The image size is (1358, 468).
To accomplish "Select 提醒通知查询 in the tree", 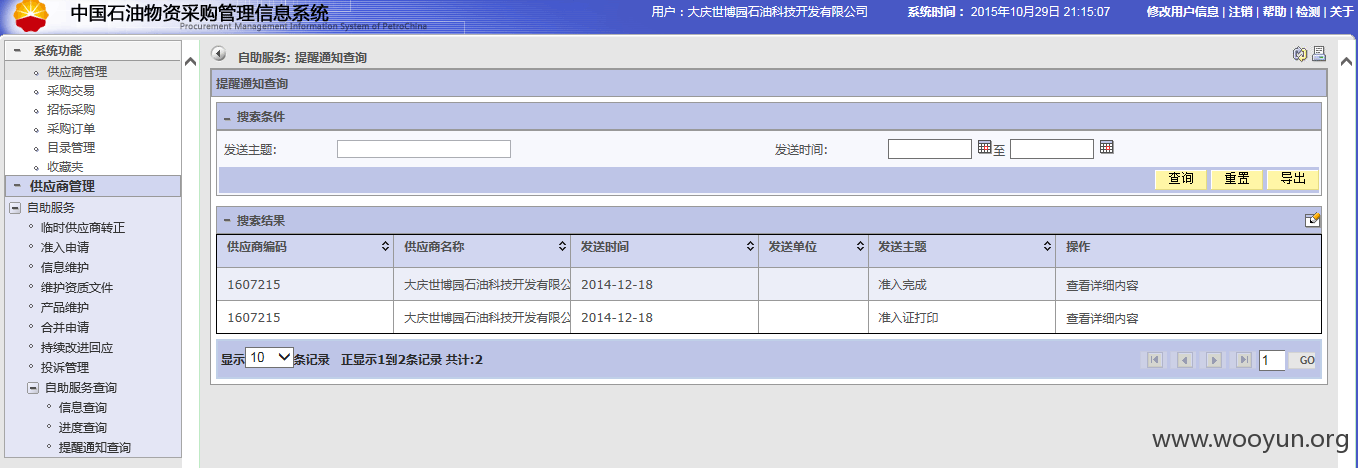I will (x=95, y=448).
